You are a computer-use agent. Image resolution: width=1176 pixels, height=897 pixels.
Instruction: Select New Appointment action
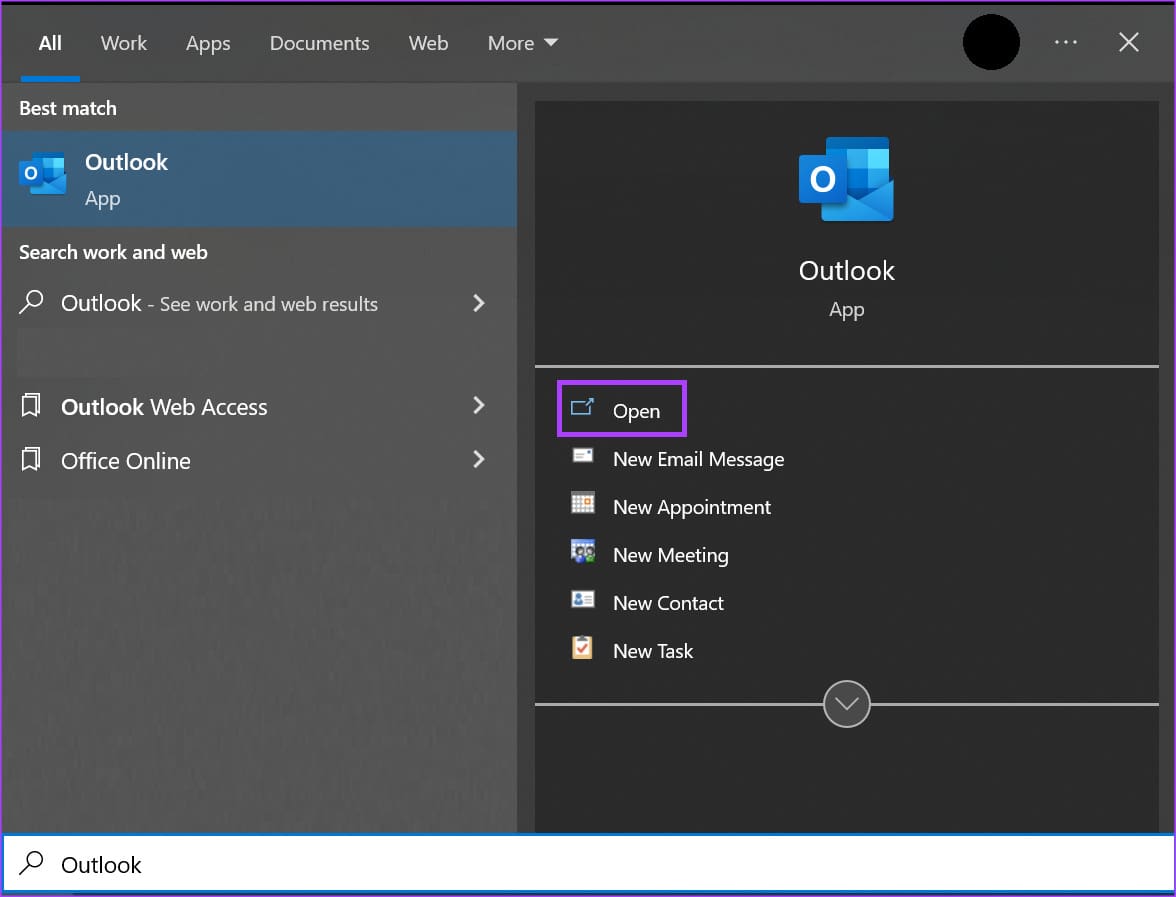pos(671,507)
